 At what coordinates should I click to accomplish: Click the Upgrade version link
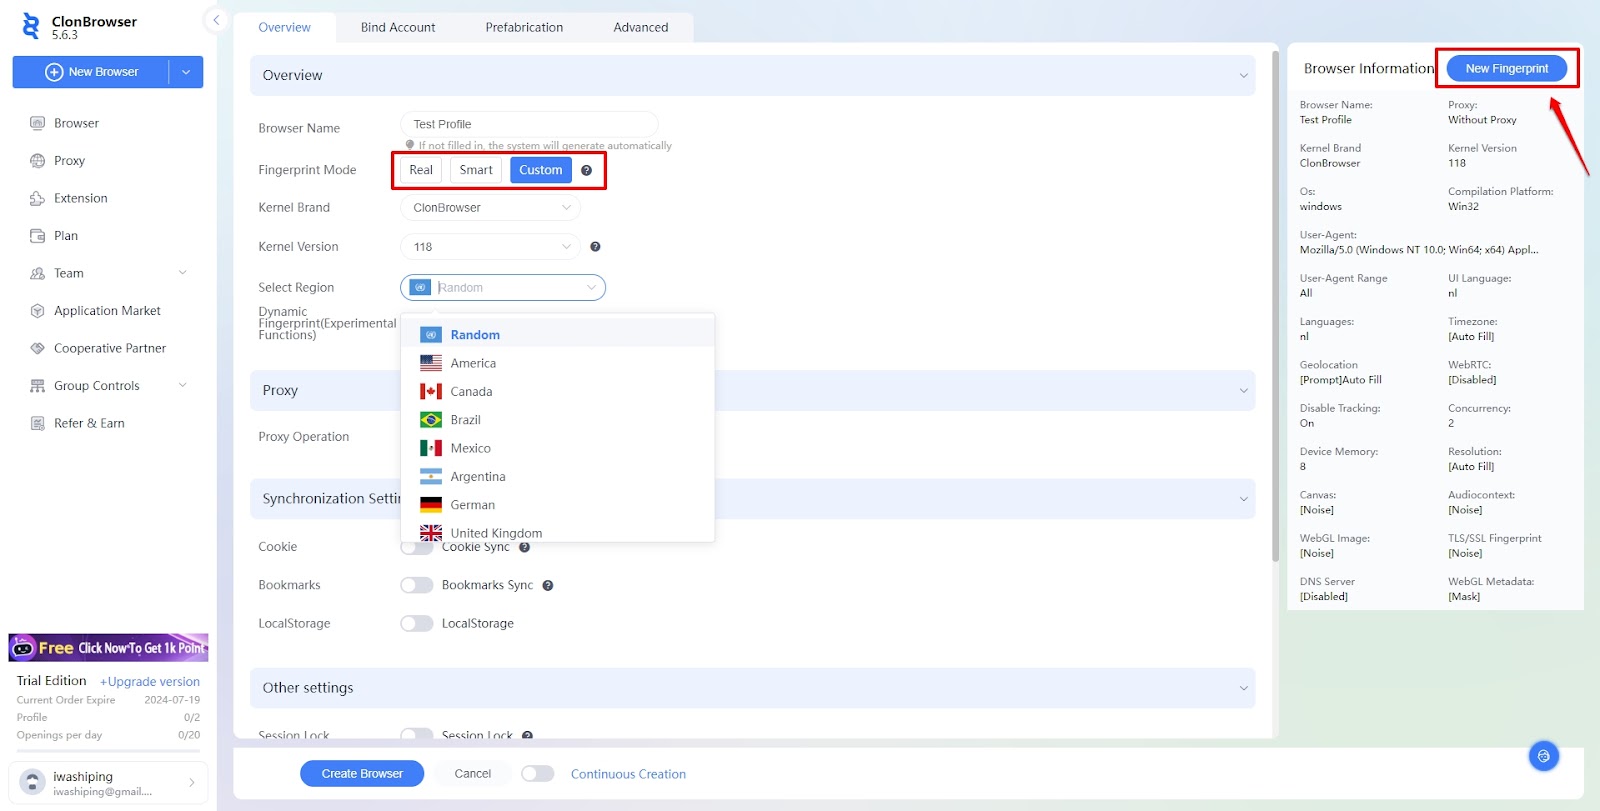coord(150,681)
